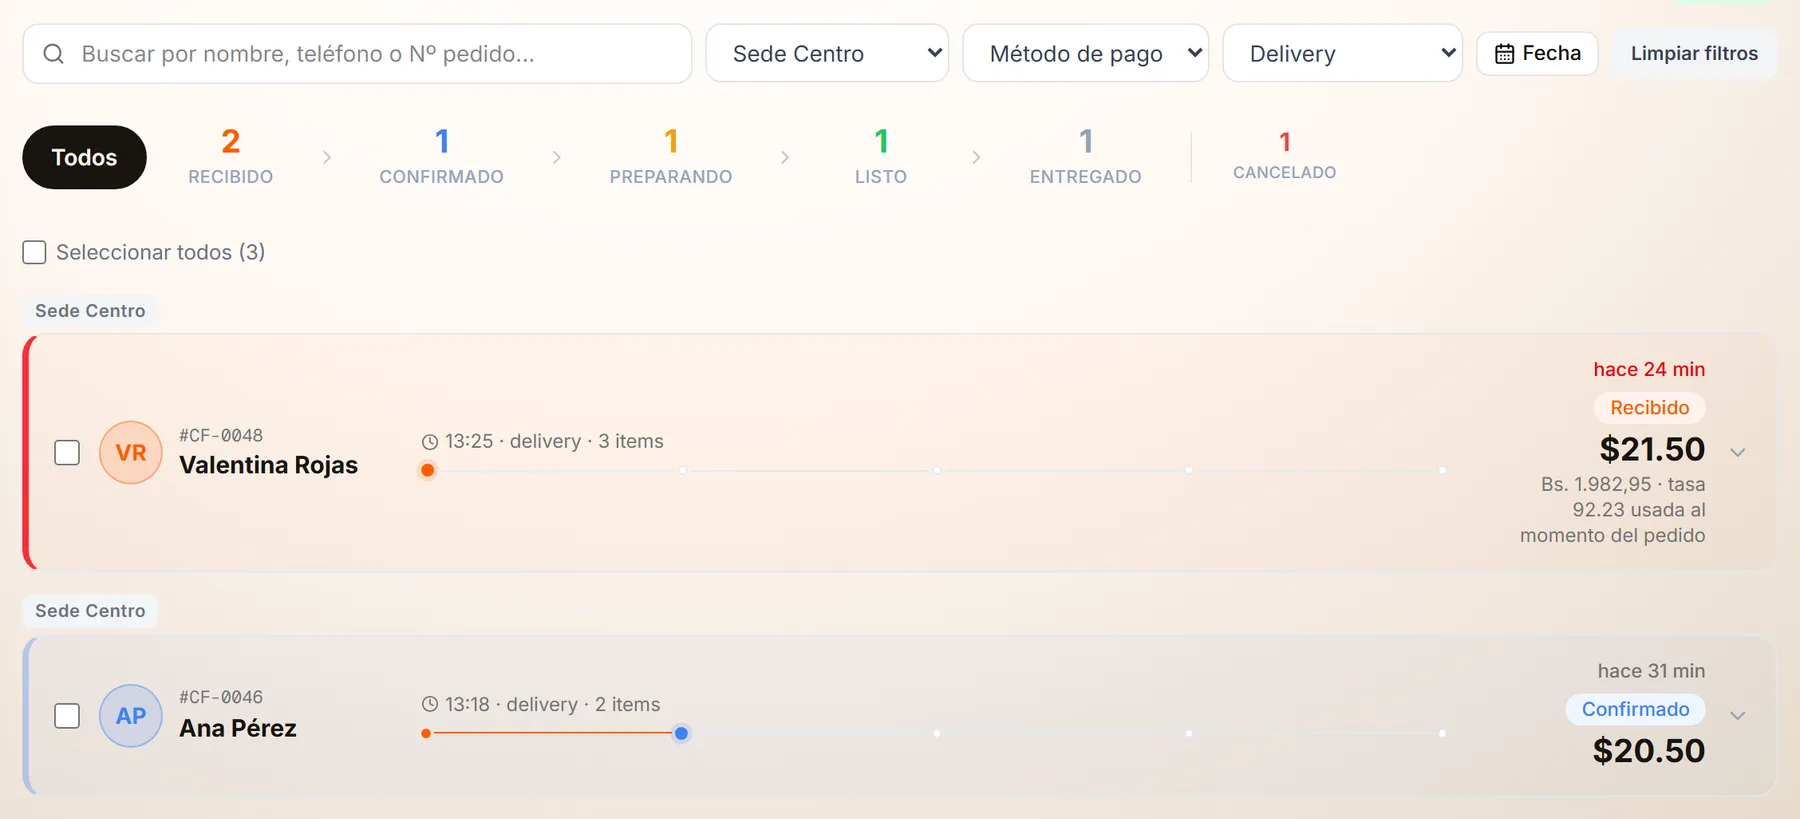
Task: Tick the Seleccionar todos checkbox
Action: click(x=34, y=252)
